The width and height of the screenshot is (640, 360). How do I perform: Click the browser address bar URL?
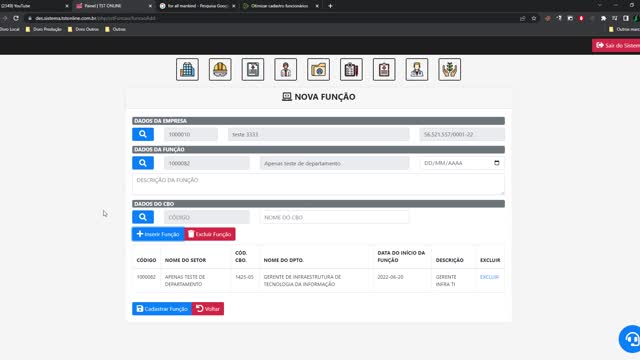click(x=95, y=18)
